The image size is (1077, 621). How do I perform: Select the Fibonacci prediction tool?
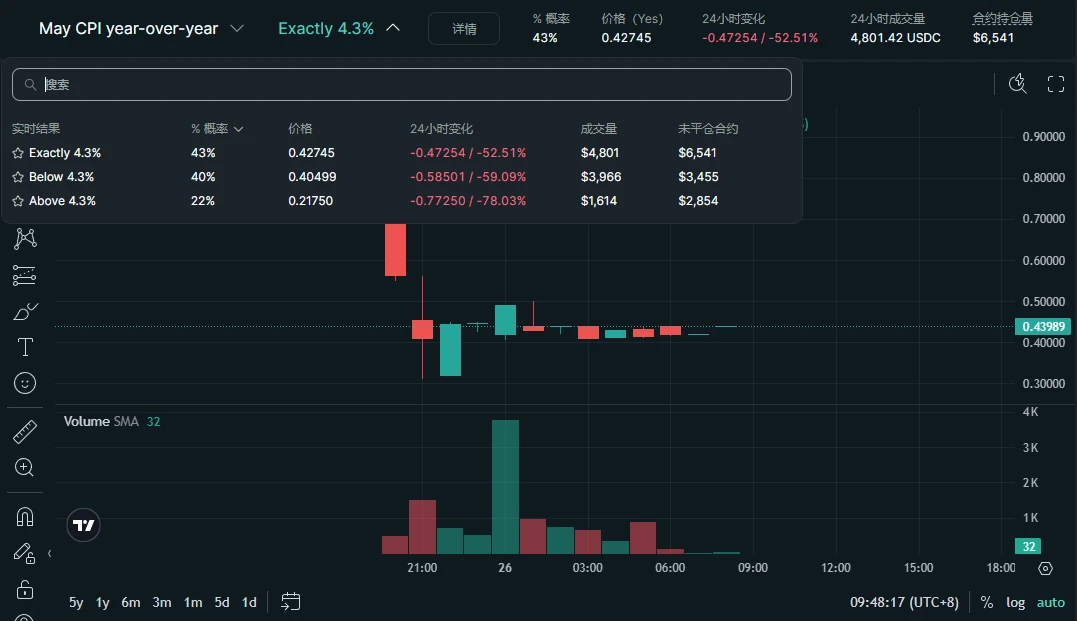coord(25,275)
